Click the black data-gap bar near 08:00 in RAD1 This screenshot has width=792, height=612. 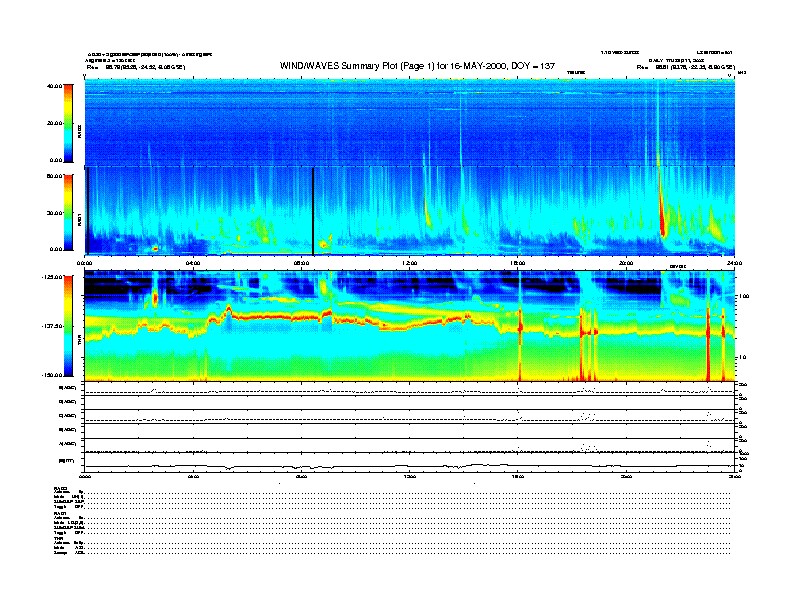[x=313, y=212]
